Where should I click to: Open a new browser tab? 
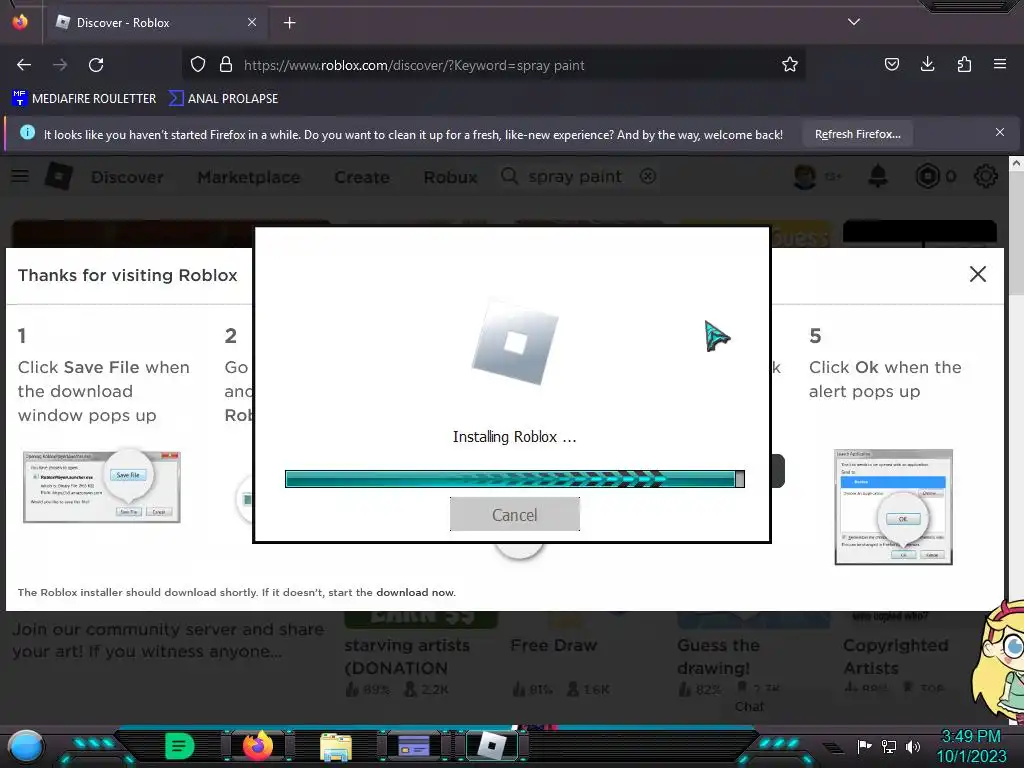click(x=289, y=23)
